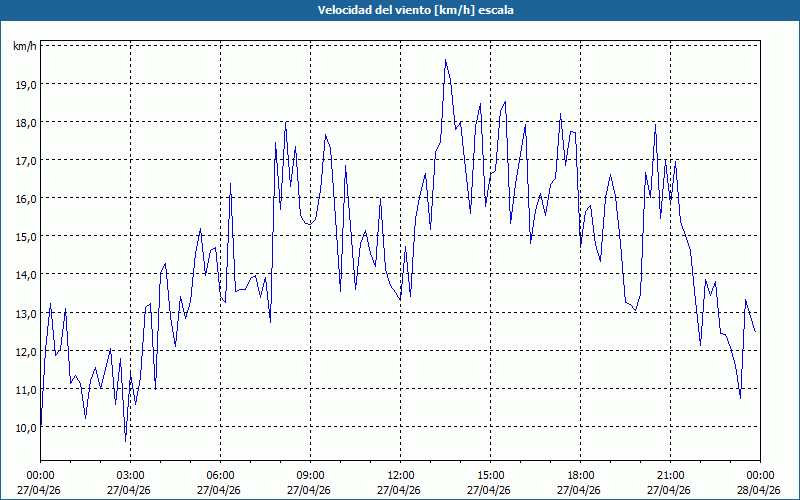Click the 28/04/26 date label

pyautogui.click(x=760, y=490)
